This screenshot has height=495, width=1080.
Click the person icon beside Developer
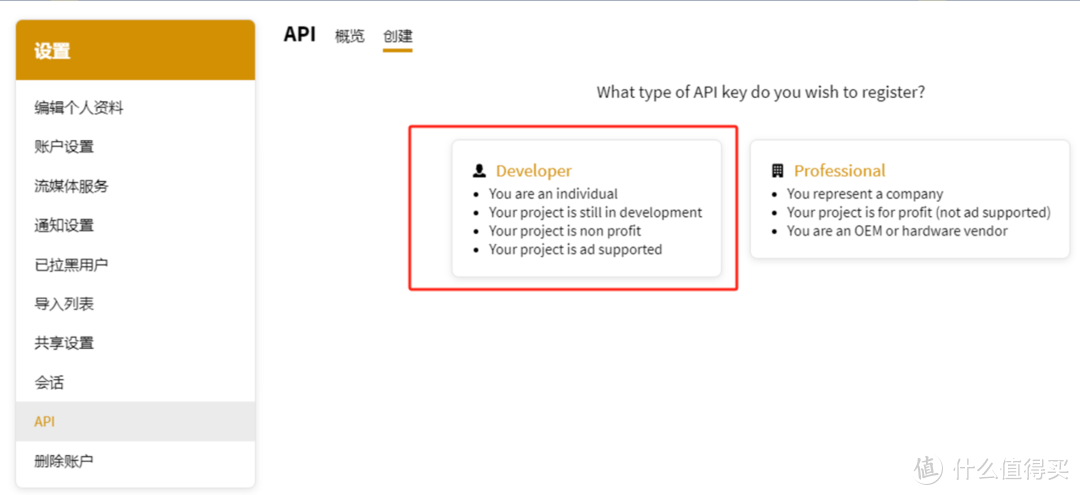(x=479, y=171)
